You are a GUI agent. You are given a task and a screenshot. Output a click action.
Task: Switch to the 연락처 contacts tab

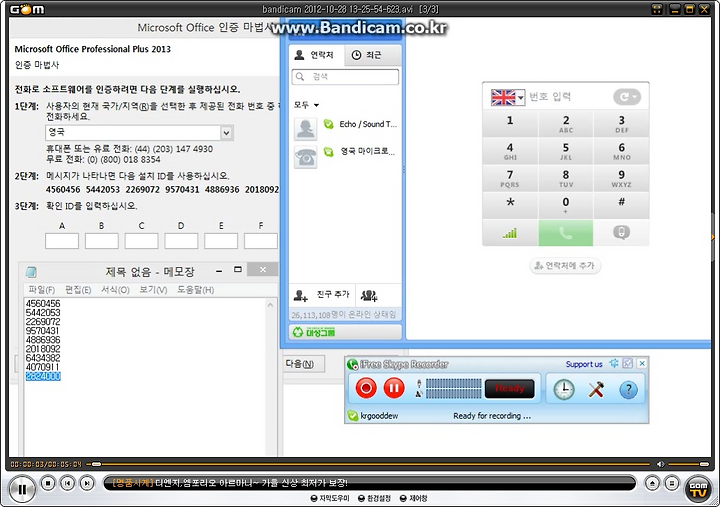[x=316, y=55]
